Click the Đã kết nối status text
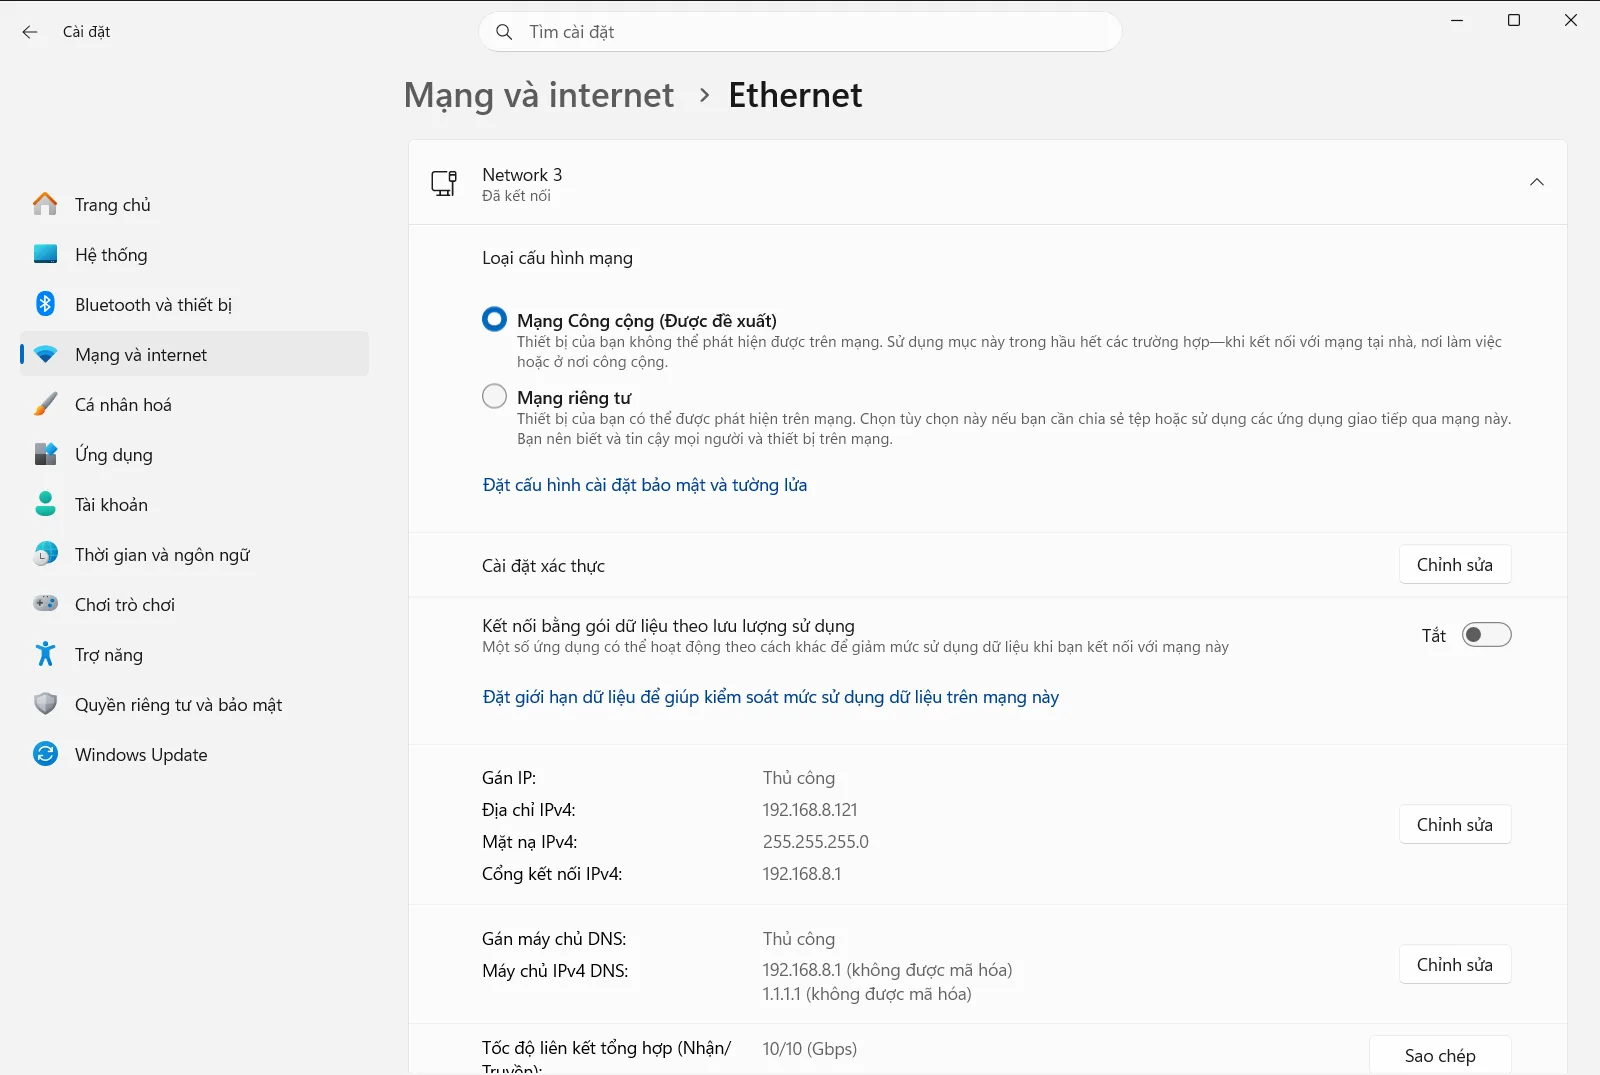 (x=516, y=196)
